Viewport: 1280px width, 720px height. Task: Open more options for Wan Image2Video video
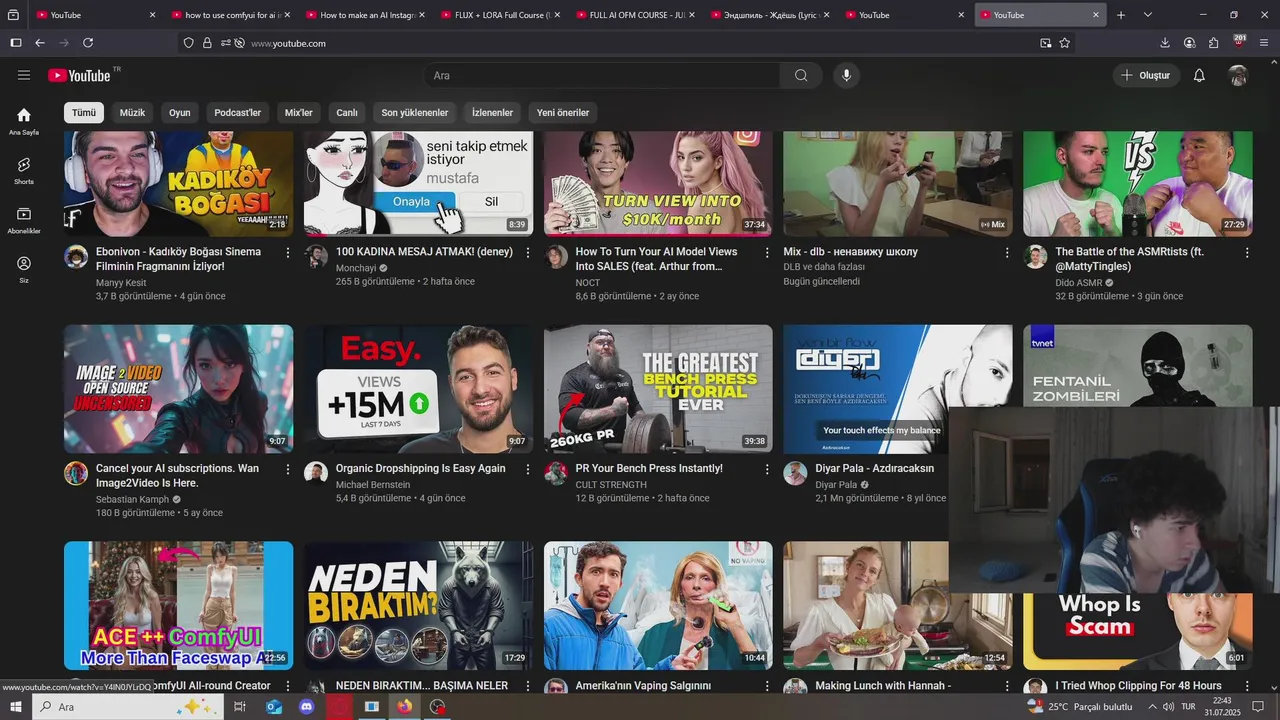[288, 469]
